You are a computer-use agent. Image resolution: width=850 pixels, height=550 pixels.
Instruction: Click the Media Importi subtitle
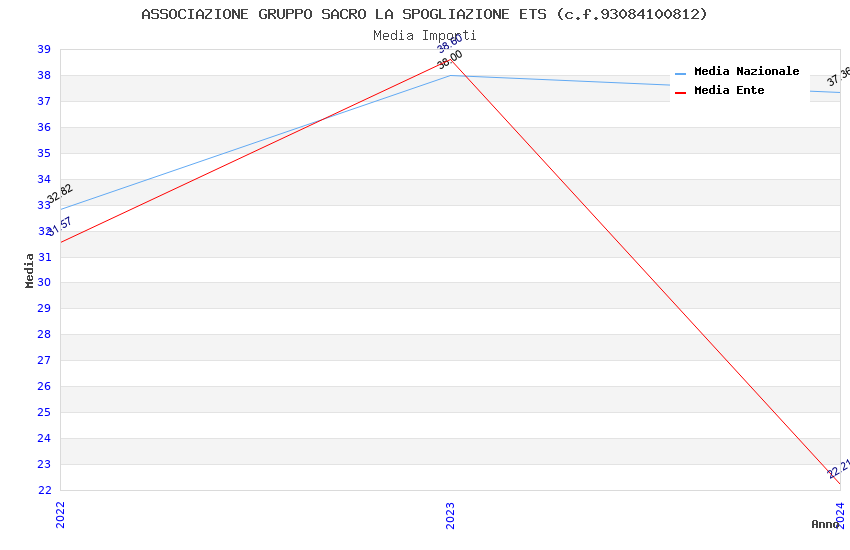(x=424, y=36)
